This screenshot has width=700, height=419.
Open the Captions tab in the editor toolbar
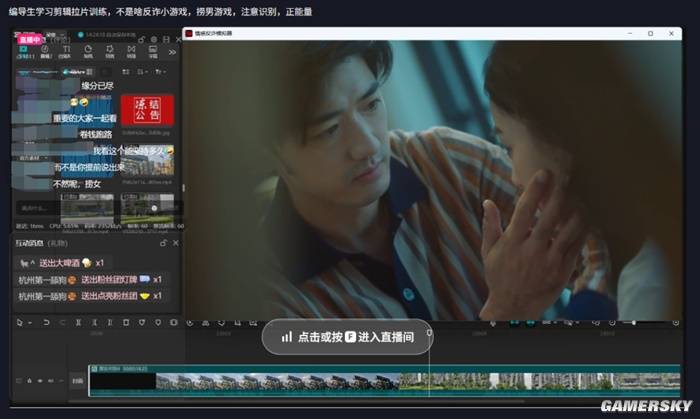pyautogui.click(x=153, y=52)
